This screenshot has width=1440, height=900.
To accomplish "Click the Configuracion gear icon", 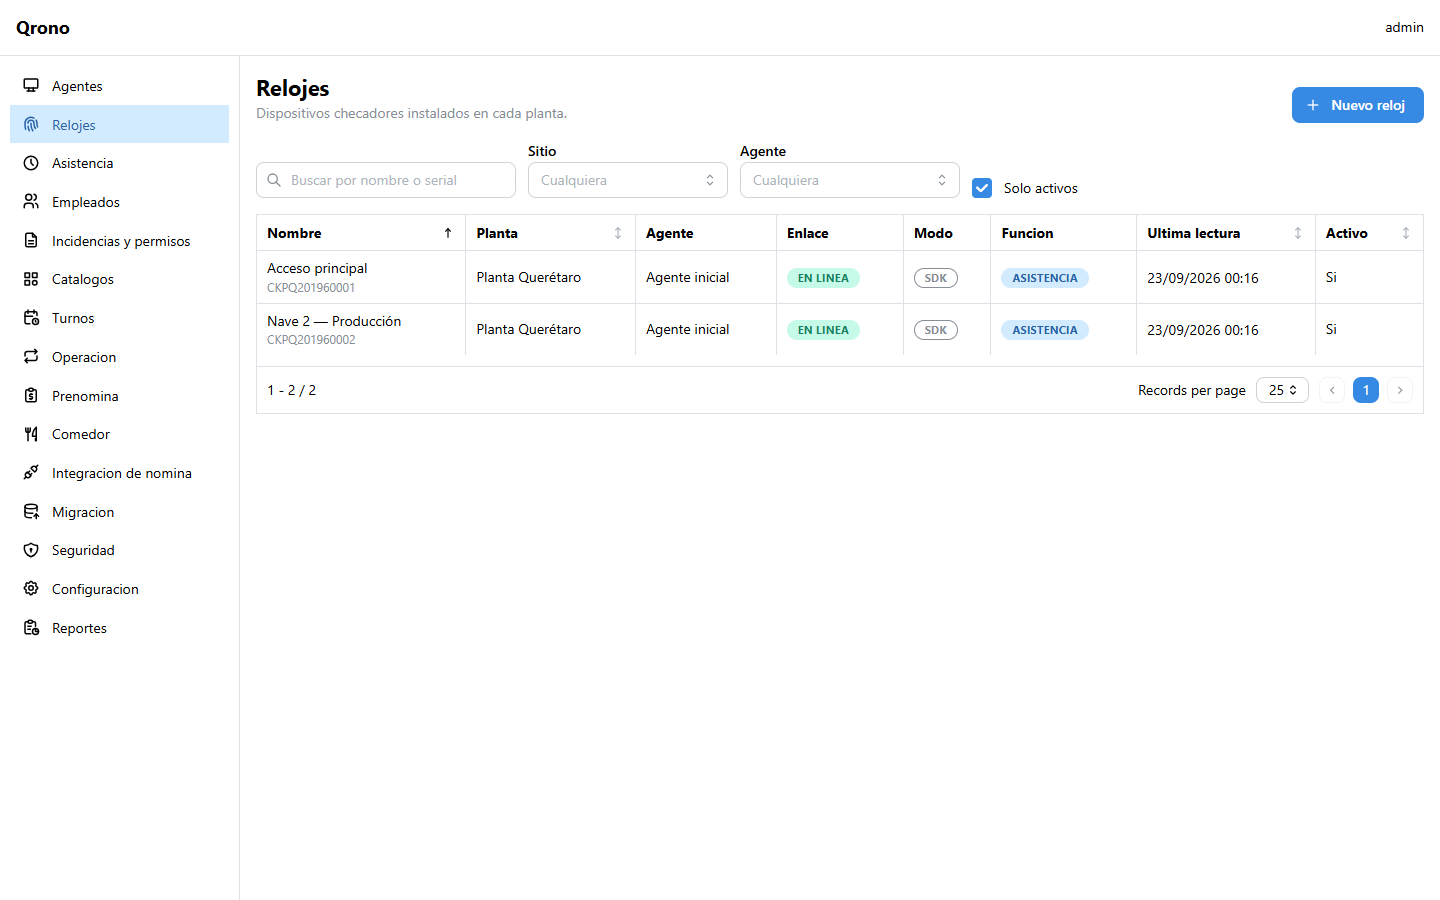I will [31, 589].
